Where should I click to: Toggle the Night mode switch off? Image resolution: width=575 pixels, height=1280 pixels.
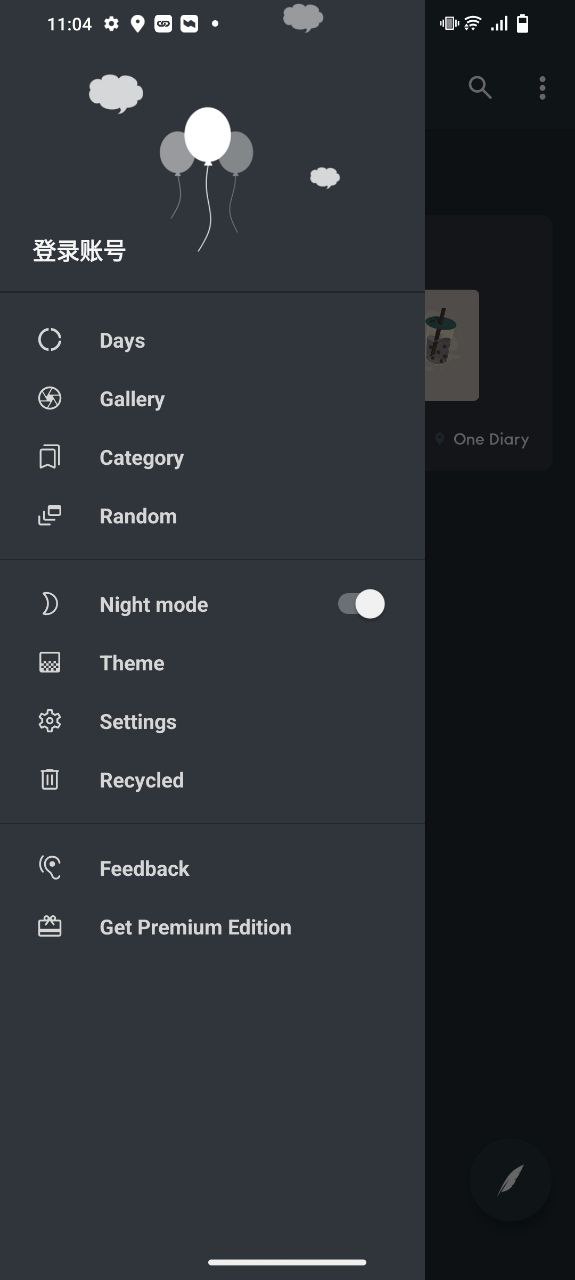coord(361,604)
